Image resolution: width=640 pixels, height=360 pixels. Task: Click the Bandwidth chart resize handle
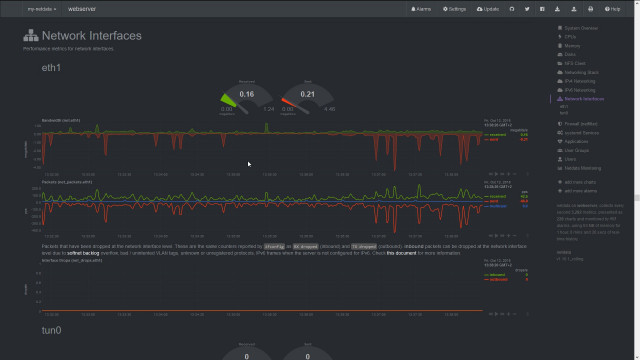tap(528, 174)
